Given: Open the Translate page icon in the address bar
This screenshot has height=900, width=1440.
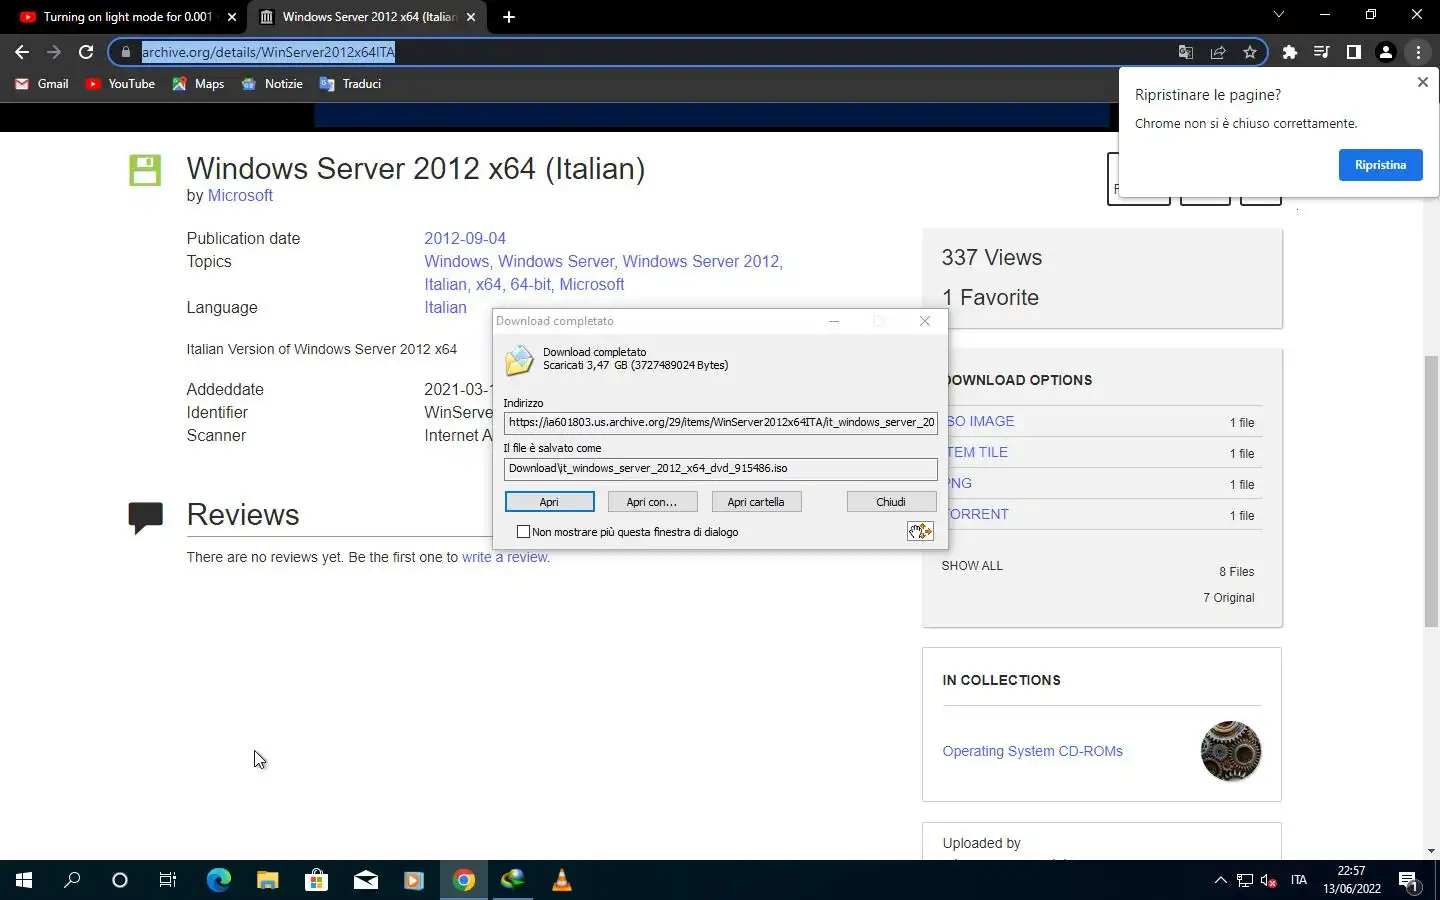Looking at the screenshot, I should point(1186,52).
